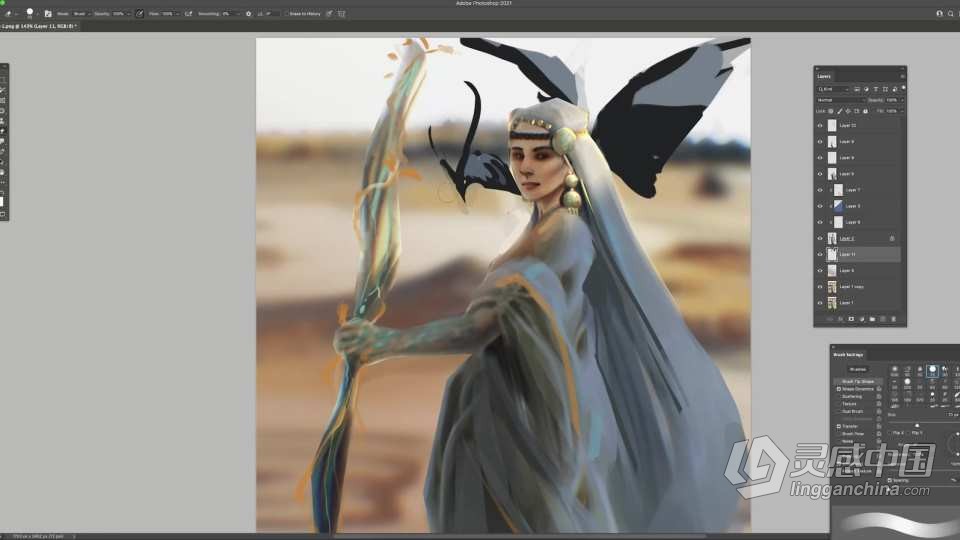Enable Flip Y checkbox

coord(910,433)
